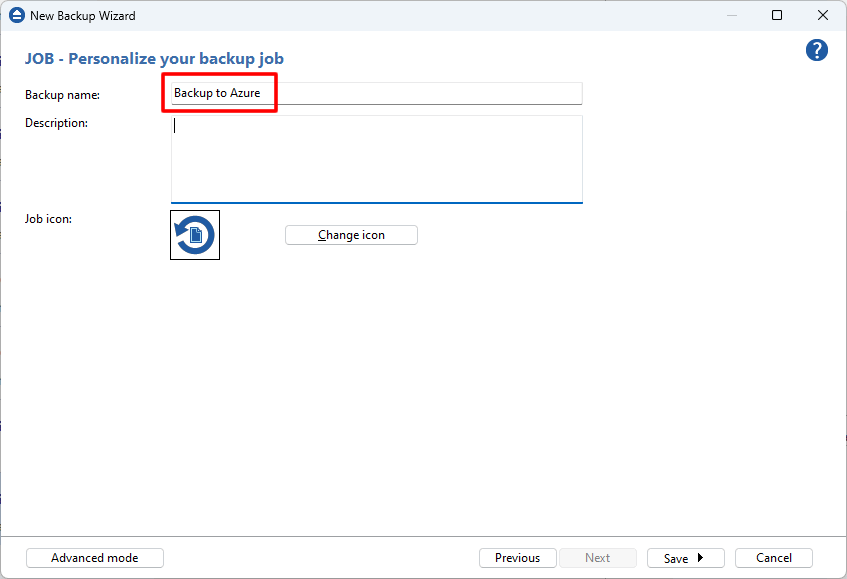Save the new backup job
Viewport: 847px width, 579px height.
(x=678, y=557)
